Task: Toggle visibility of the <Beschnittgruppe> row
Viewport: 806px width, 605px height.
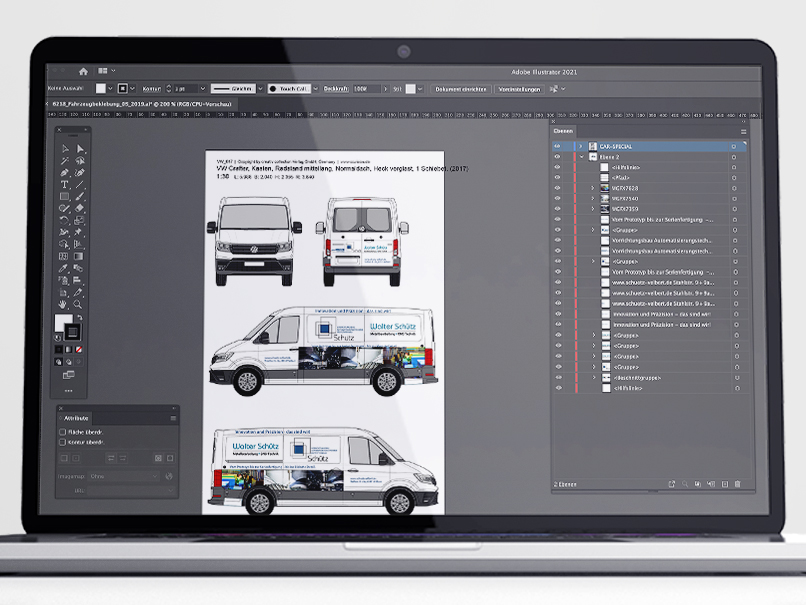Action: click(558, 377)
